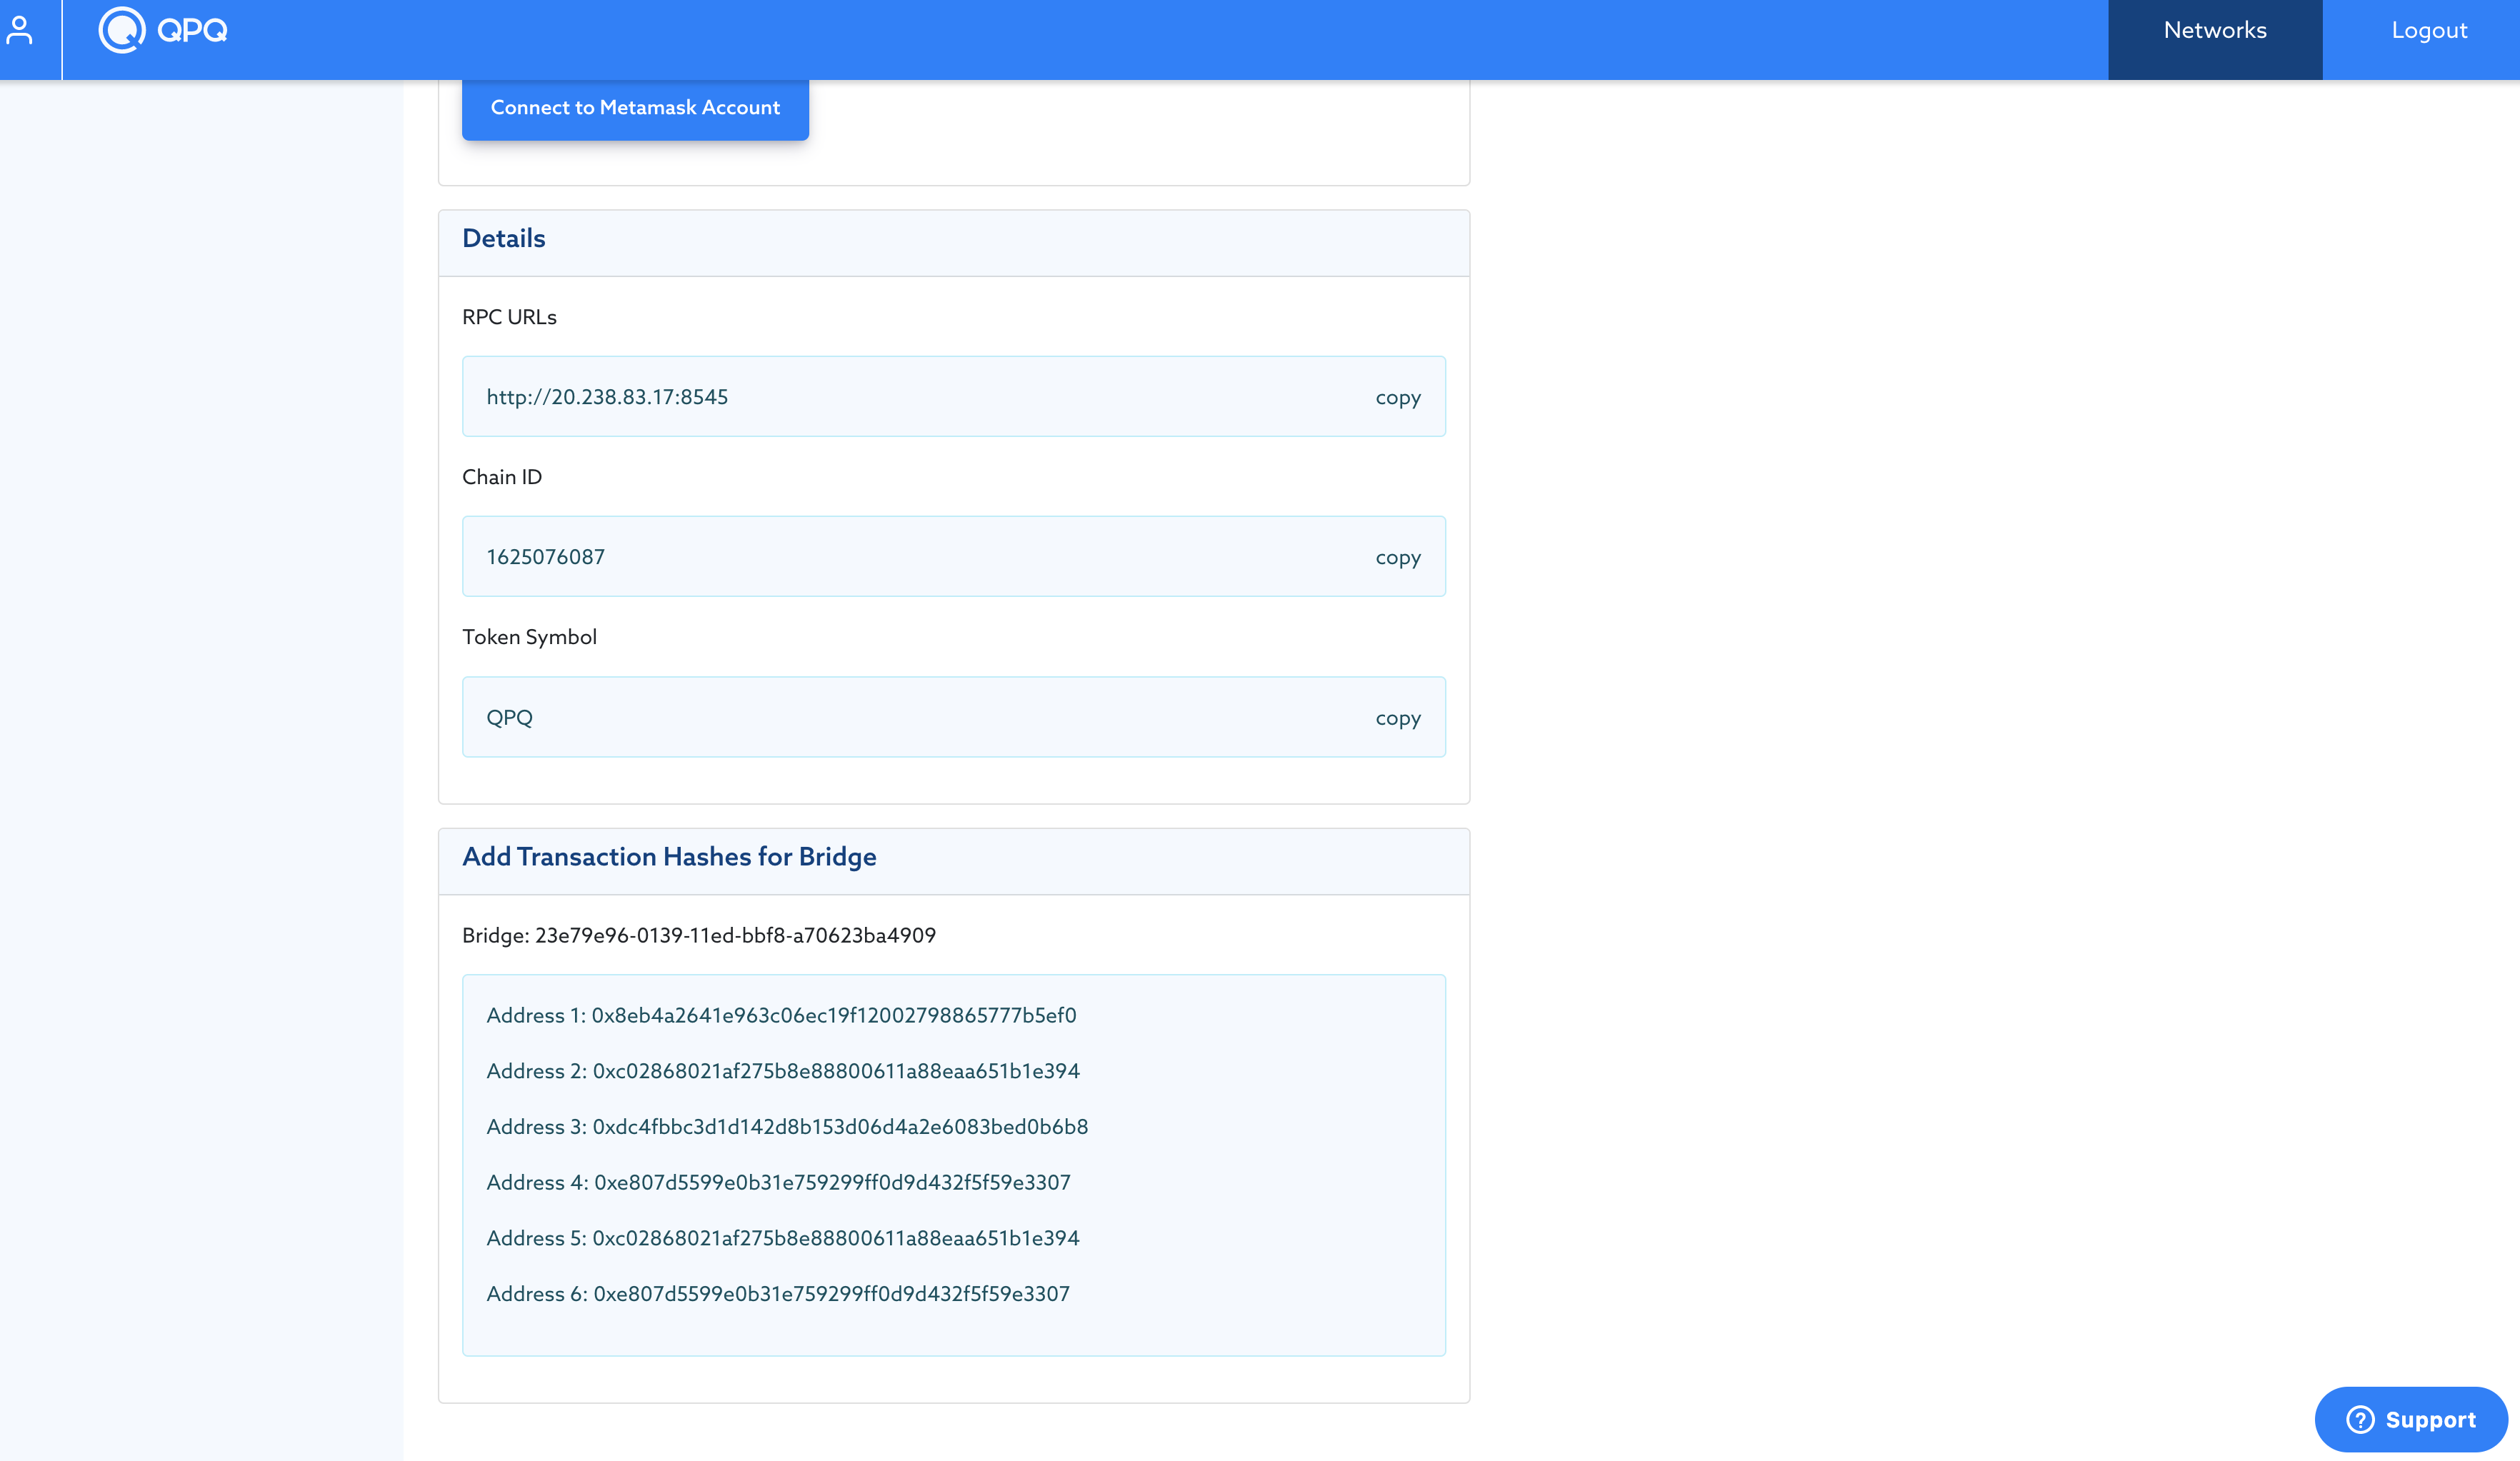Click the Token Symbol label
This screenshot has height=1461, width=2520.
tap(529, 638)
